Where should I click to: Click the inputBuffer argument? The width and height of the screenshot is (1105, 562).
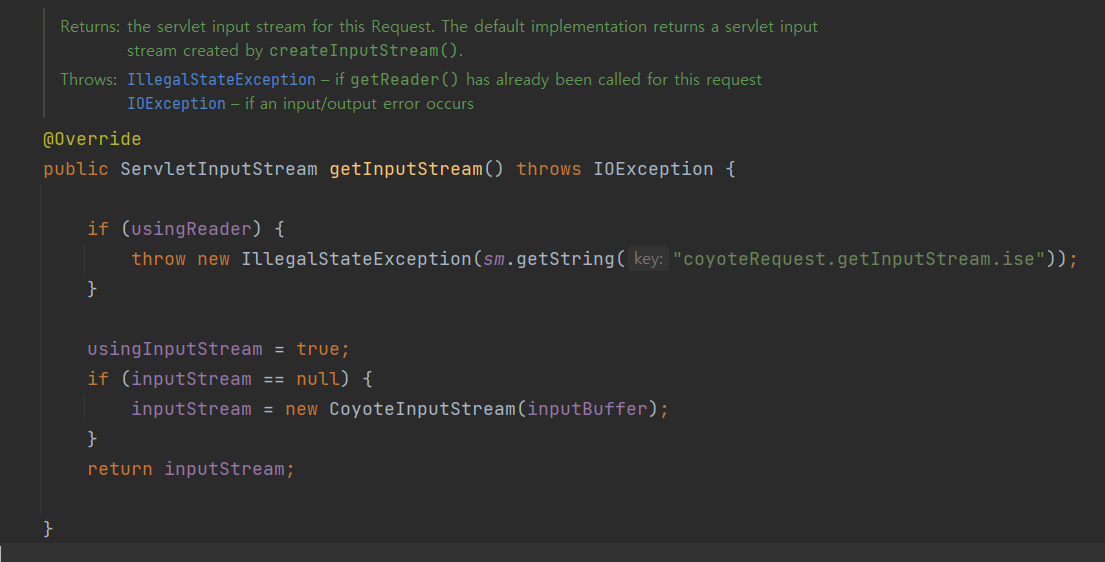coord(587,409)
